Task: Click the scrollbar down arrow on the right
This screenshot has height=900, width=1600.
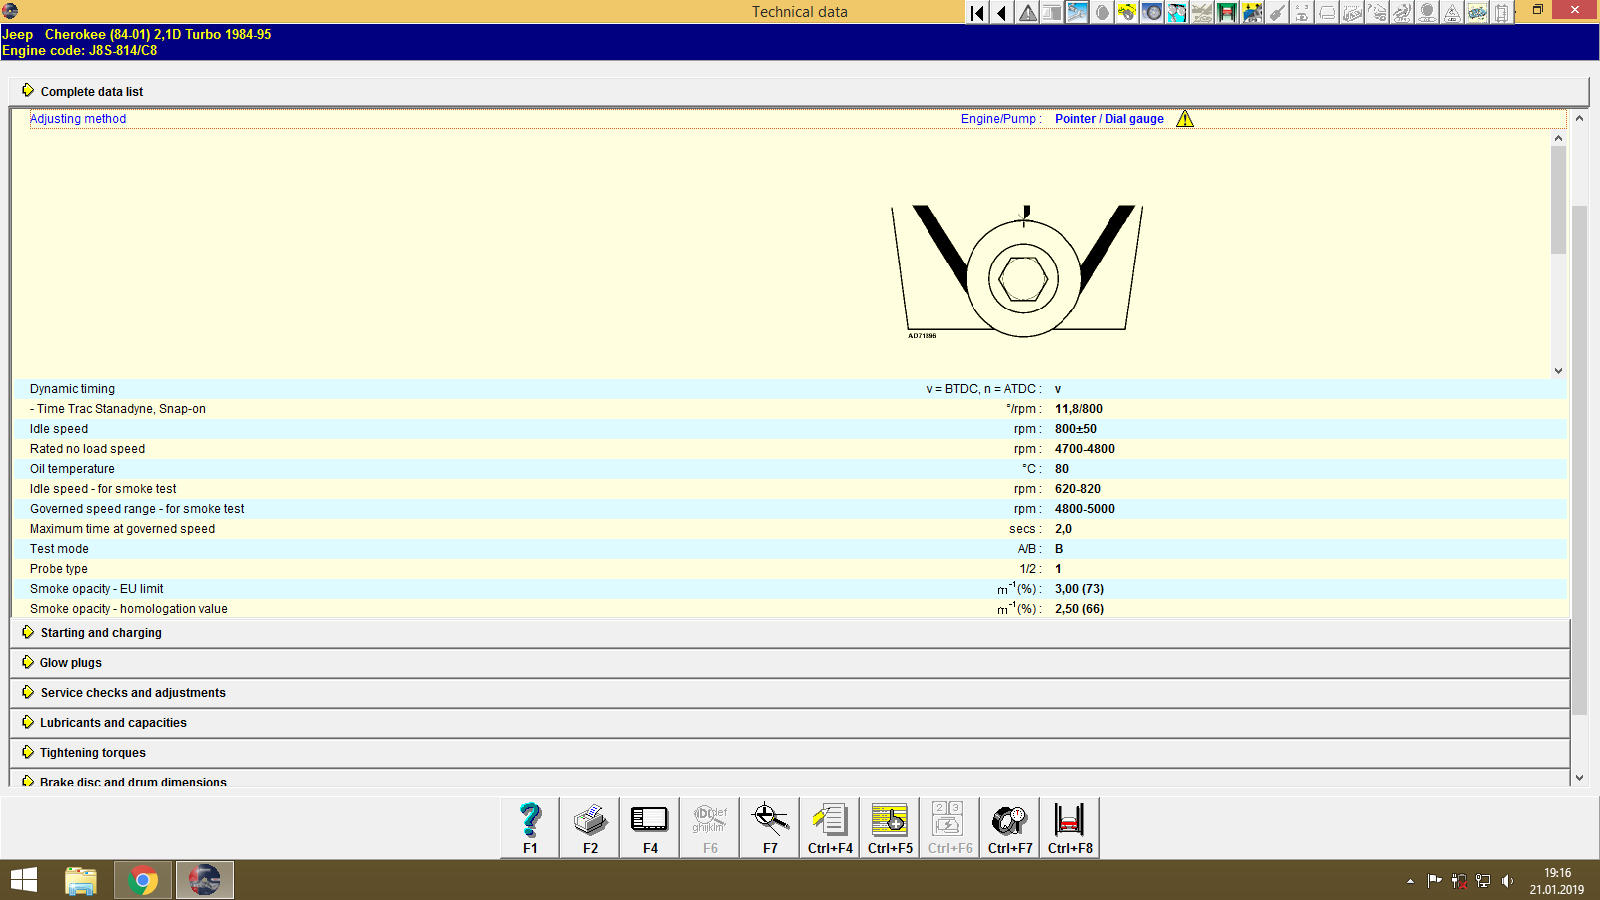Action: click(x=1579, y=776)
